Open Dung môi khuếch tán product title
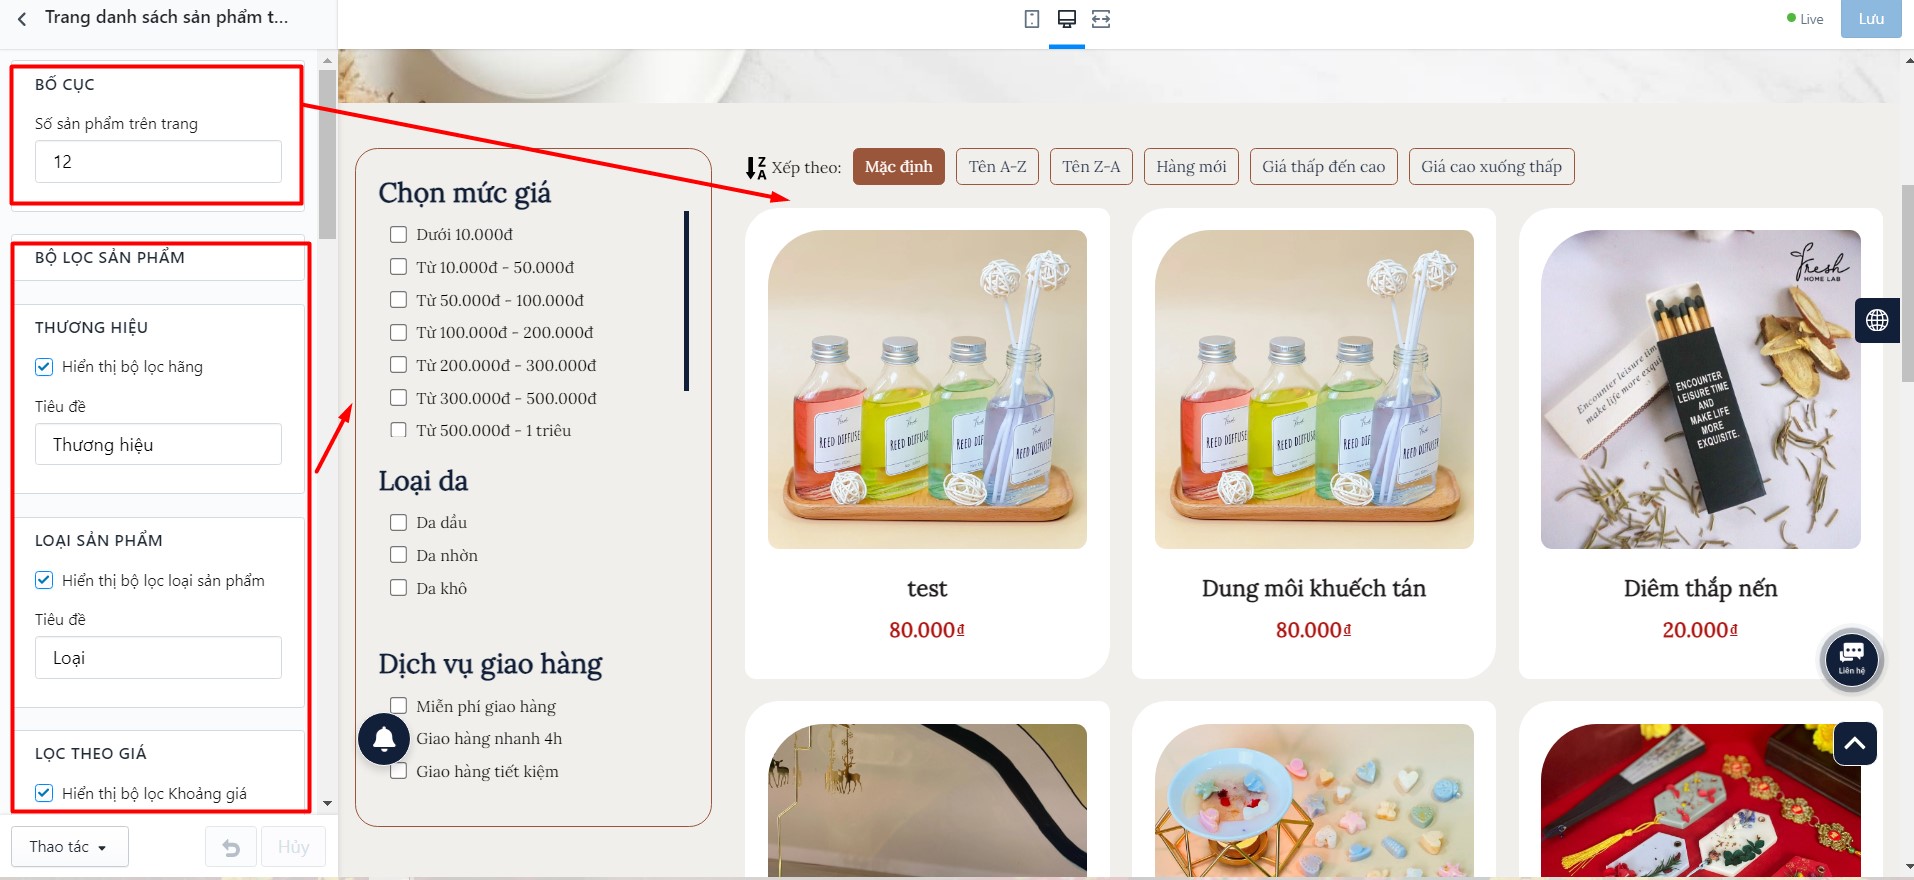The height and width of the screenshot is (880, 1914). point(1314,589)
